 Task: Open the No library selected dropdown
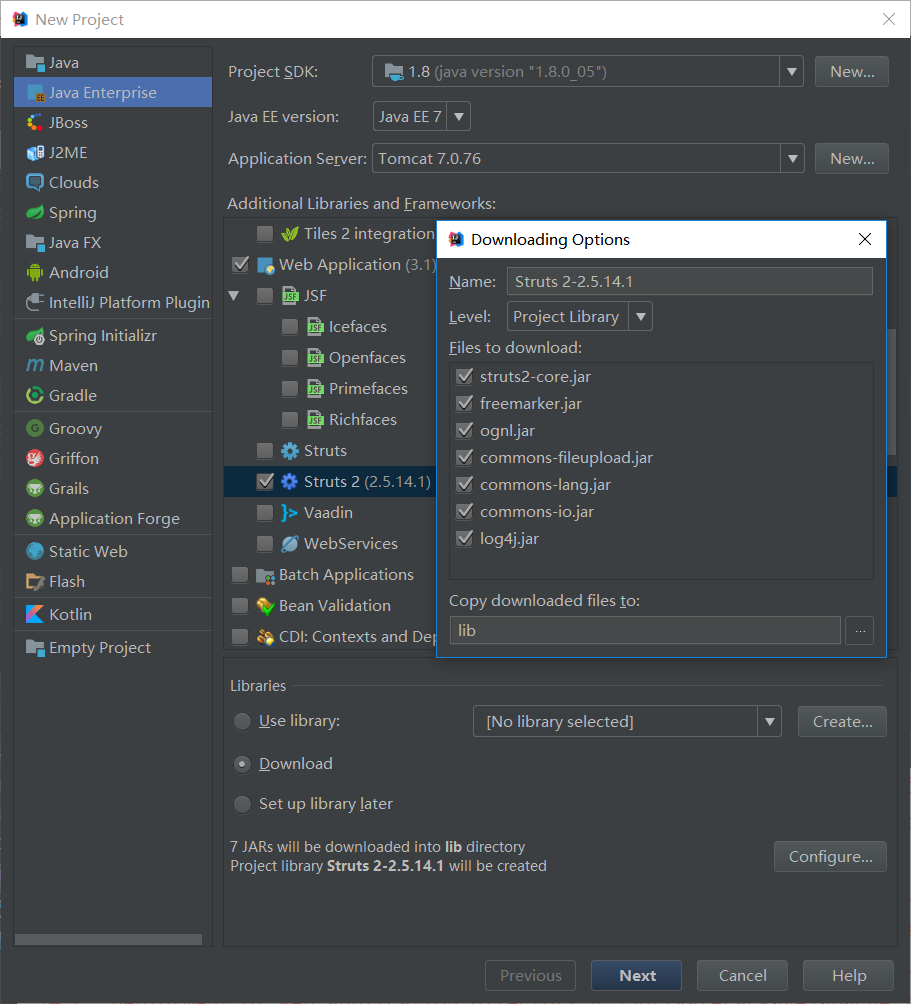tap(769, 722)
